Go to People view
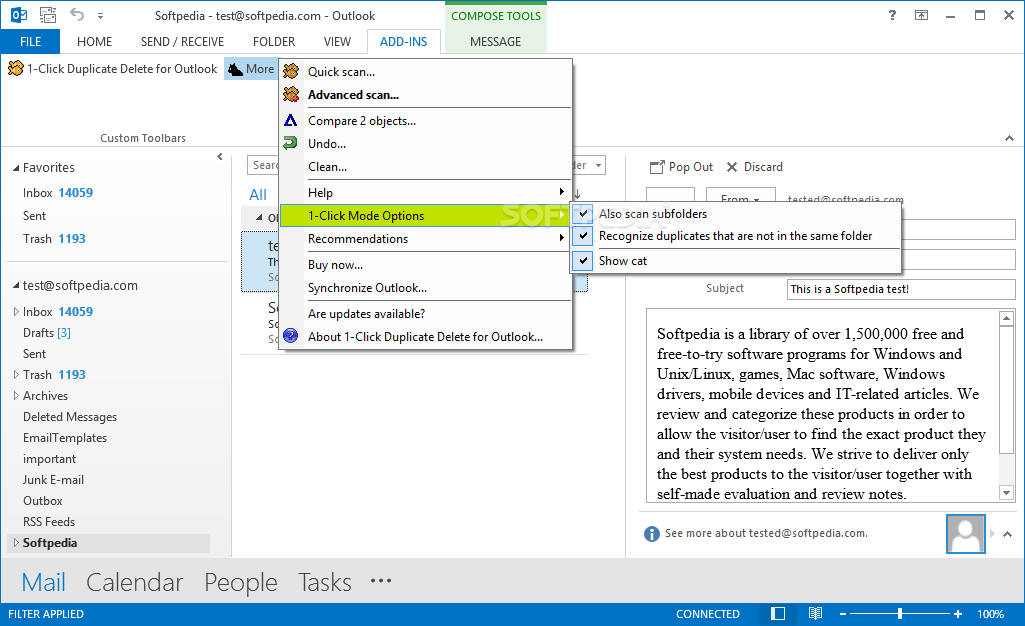 click(x=241, y=582)
